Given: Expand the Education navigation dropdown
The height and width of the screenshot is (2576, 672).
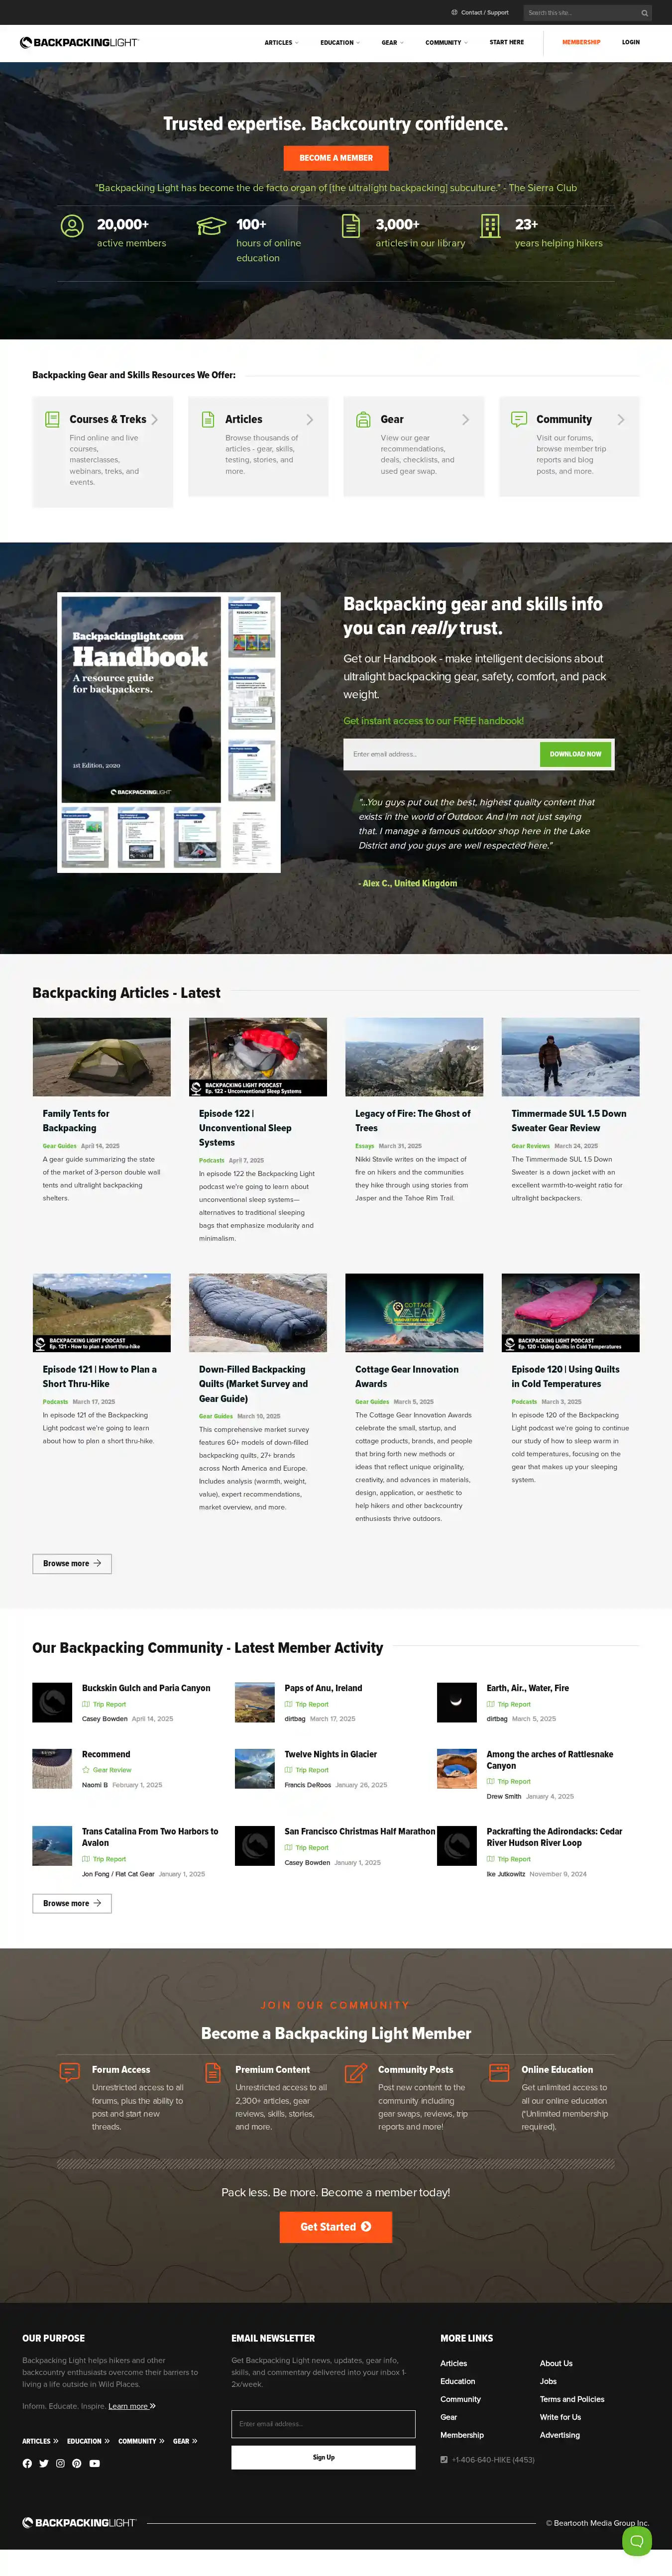Looking at the screenshot, I should 340,43.
